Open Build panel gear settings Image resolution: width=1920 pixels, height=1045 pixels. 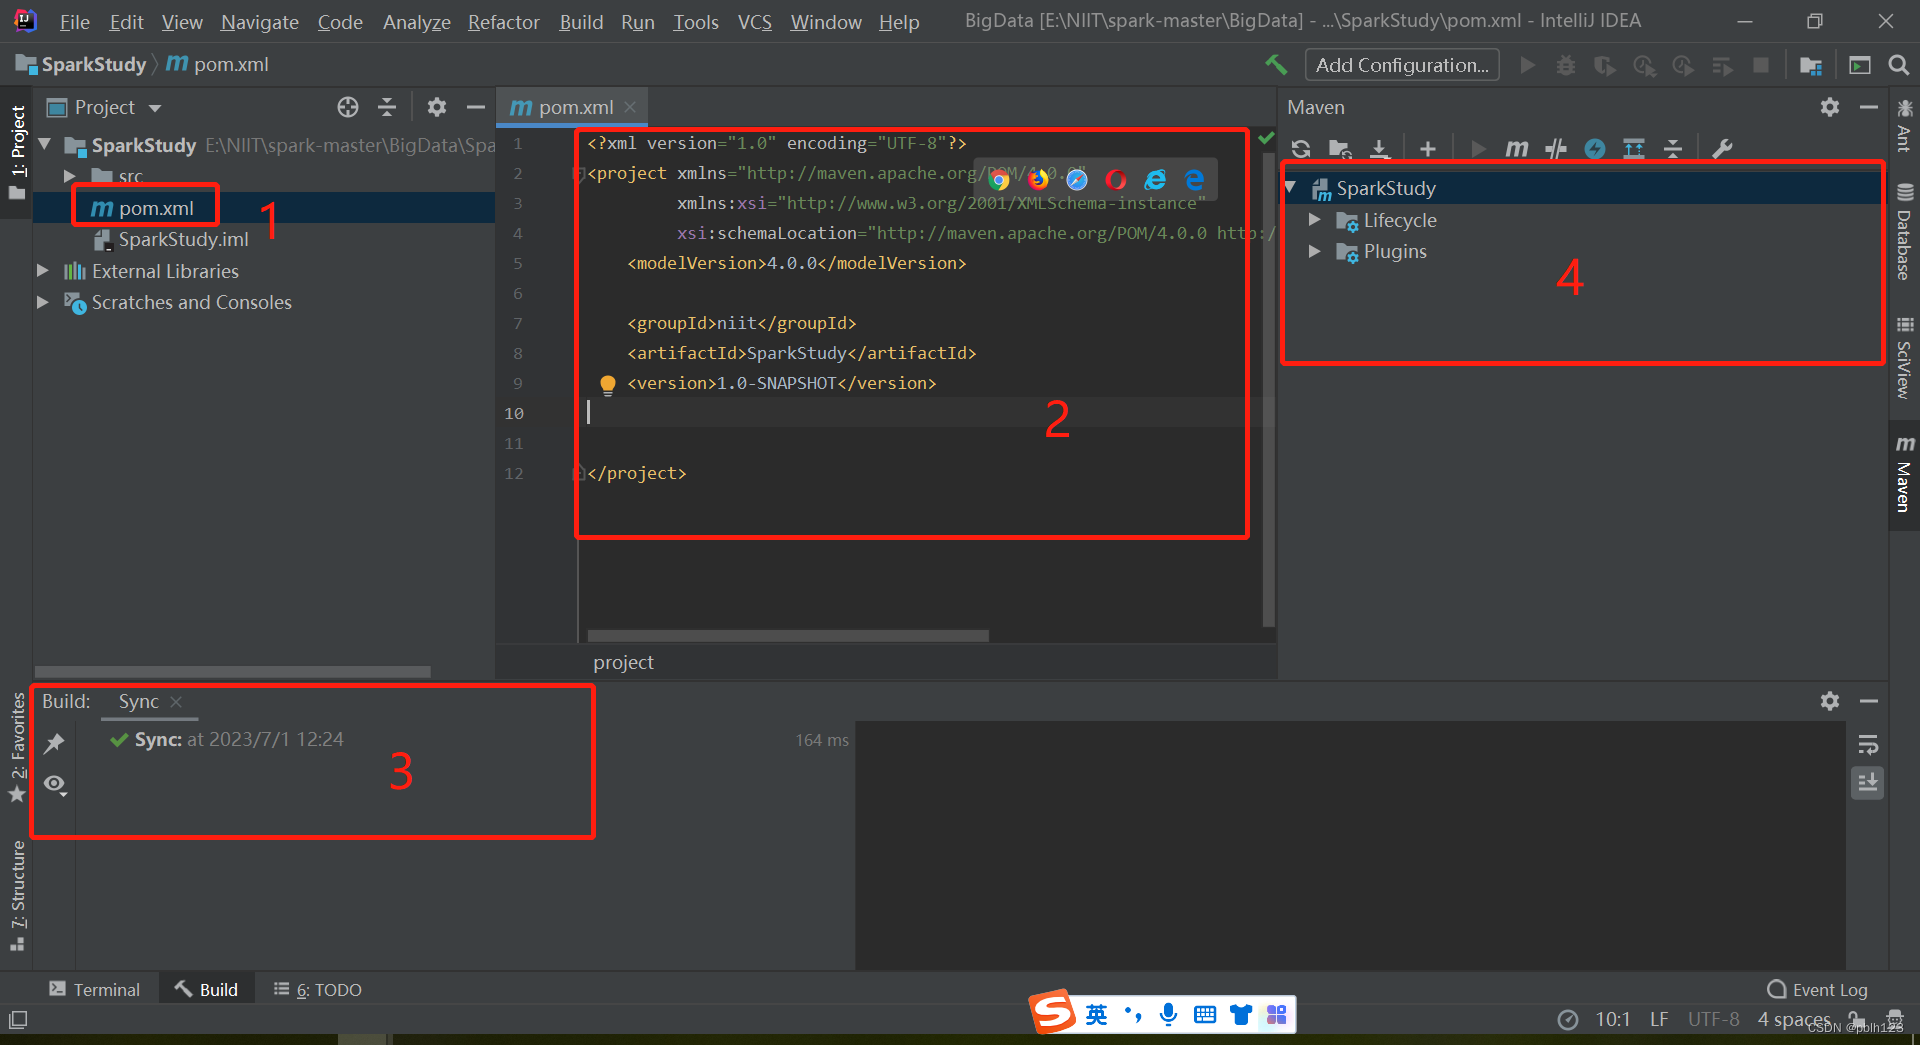tap(1830, 701)
